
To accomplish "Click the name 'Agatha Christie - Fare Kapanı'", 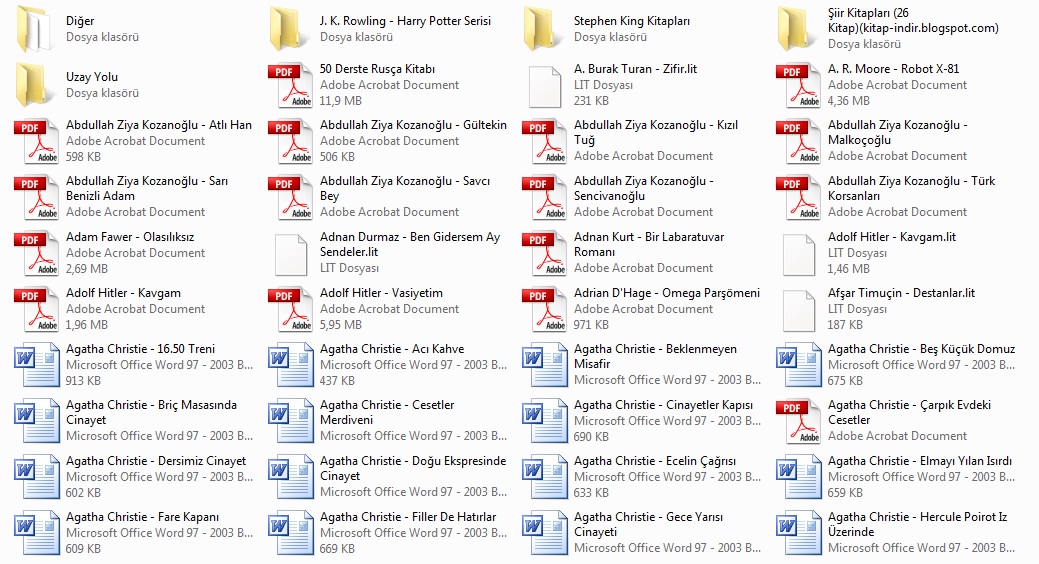I will [x=142, y=517].
